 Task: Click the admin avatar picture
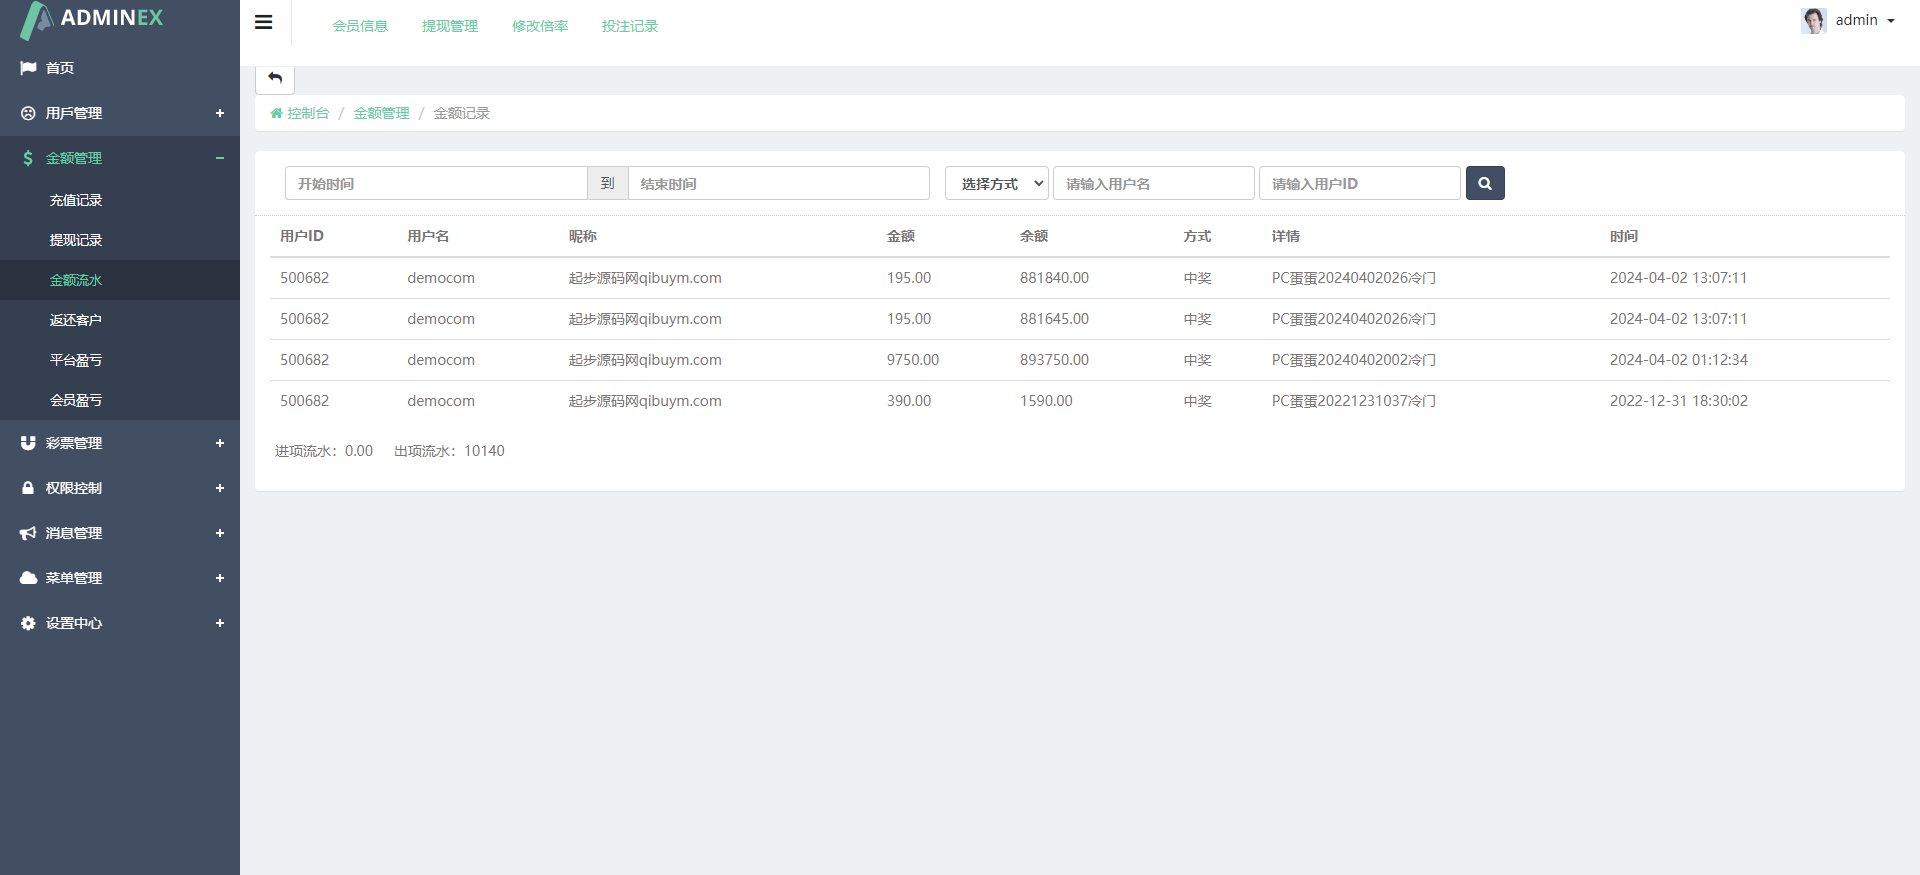1813,21
